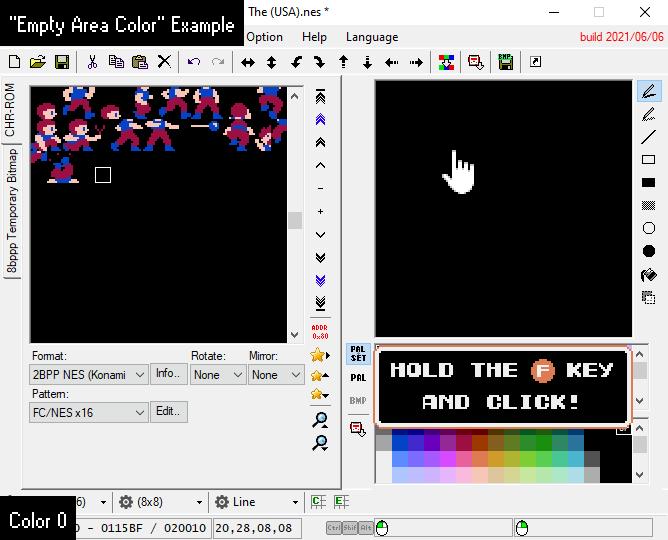668x540 pixels.
Task: Click the external window popup icon
Action: pyautogui.click(x=535, y=62)
